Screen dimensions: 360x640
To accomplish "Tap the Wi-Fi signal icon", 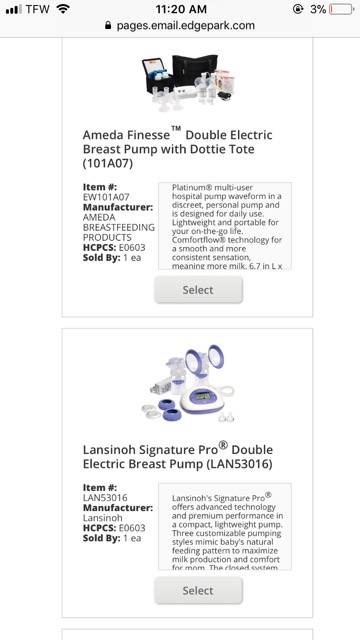I will click(x=63, y=9).
